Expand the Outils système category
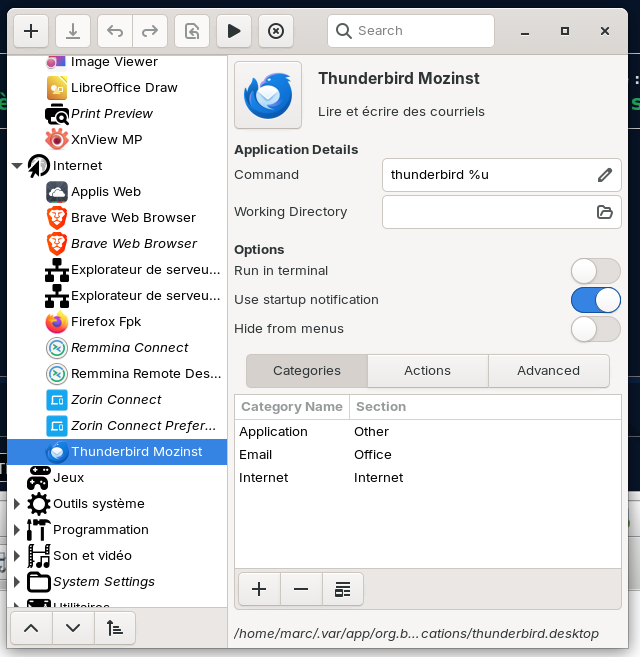Viewport: 640px width, 657px height. pyautogui.click(x=16, y=504)
